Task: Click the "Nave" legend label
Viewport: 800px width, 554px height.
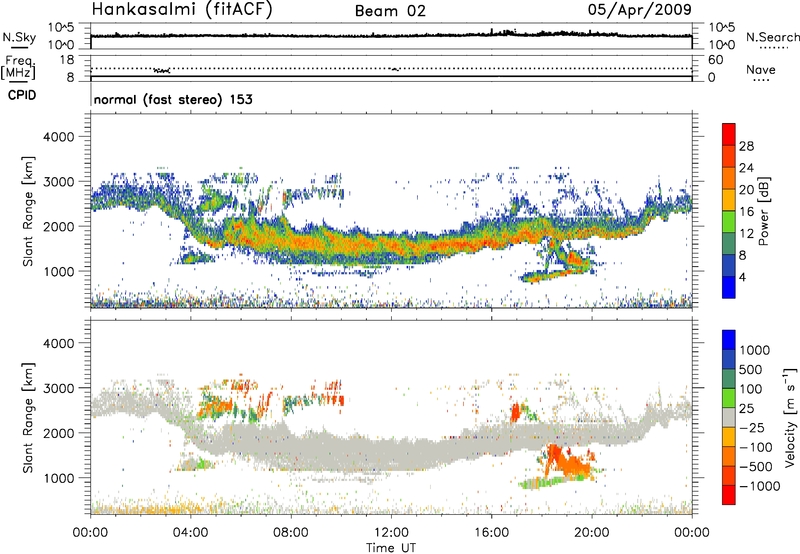Action: click(761, 69)
